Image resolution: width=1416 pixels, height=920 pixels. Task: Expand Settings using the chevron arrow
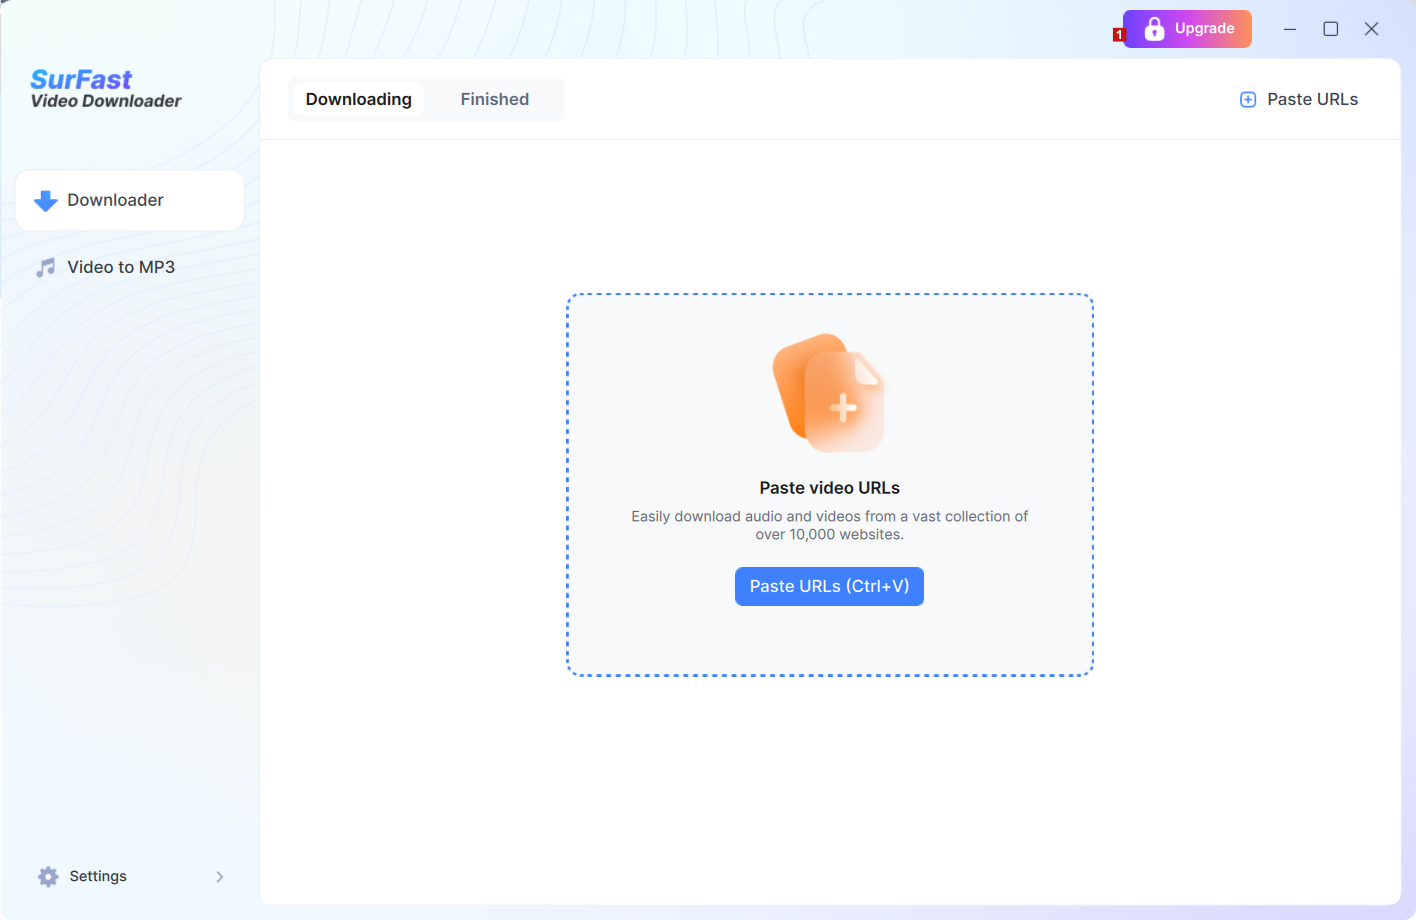[220, 877]
